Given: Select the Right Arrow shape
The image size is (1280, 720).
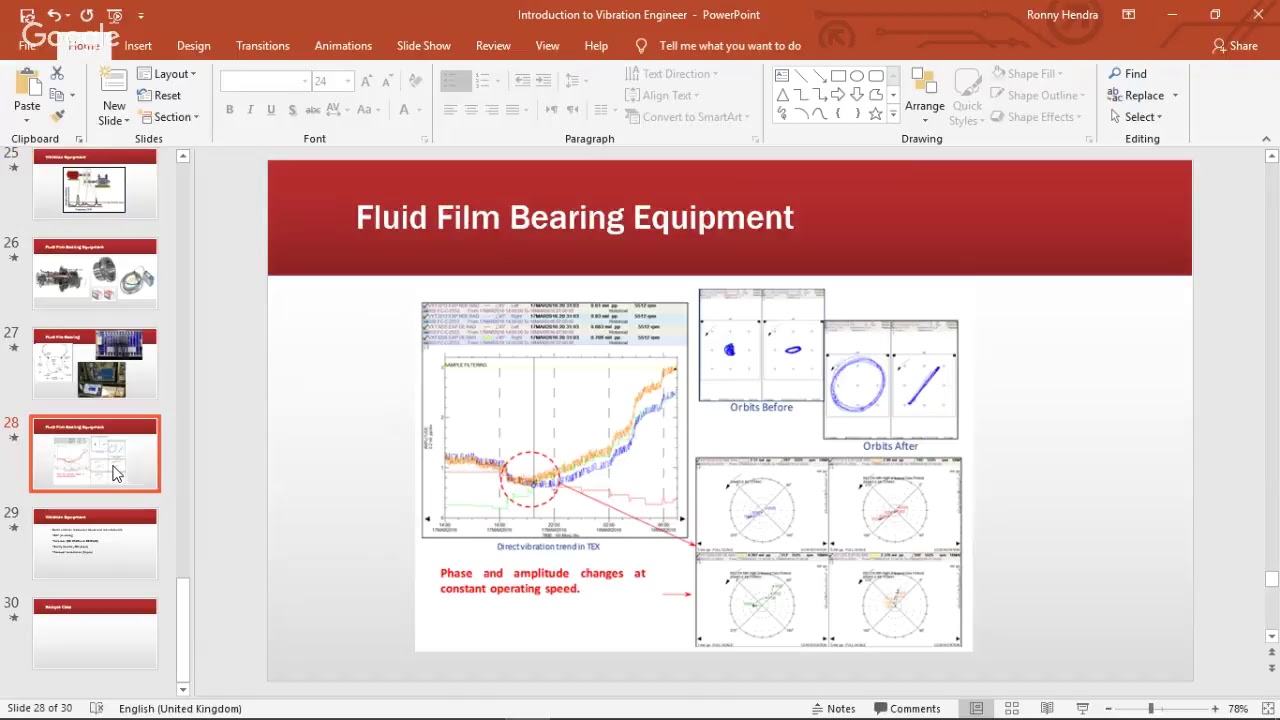Looking at the screenshot, I should (x=838, y=95).
